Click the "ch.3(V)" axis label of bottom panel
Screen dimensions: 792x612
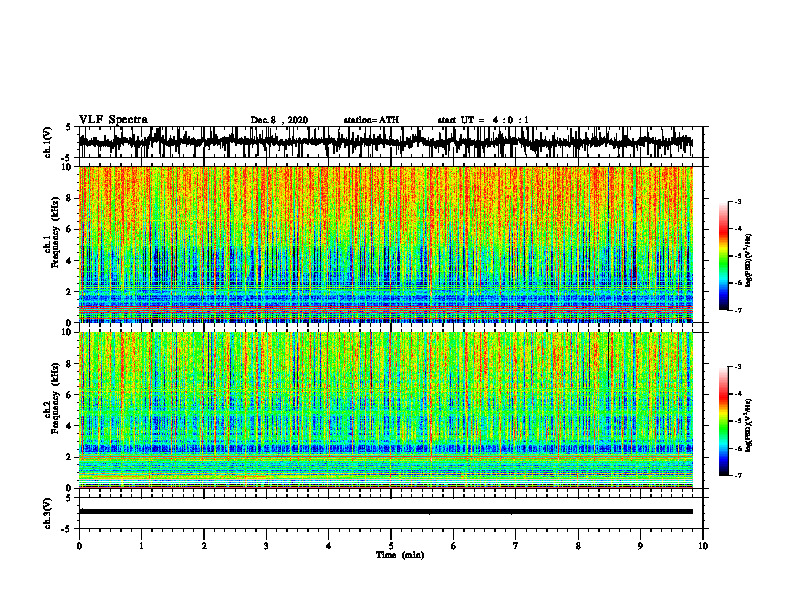point(48,513)
